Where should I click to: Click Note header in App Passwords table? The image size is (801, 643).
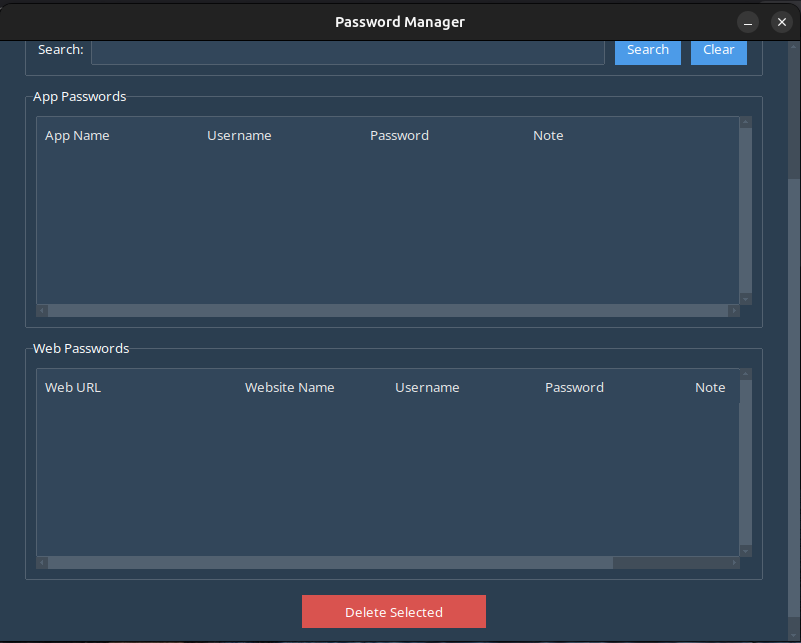(x=548, y=136)
